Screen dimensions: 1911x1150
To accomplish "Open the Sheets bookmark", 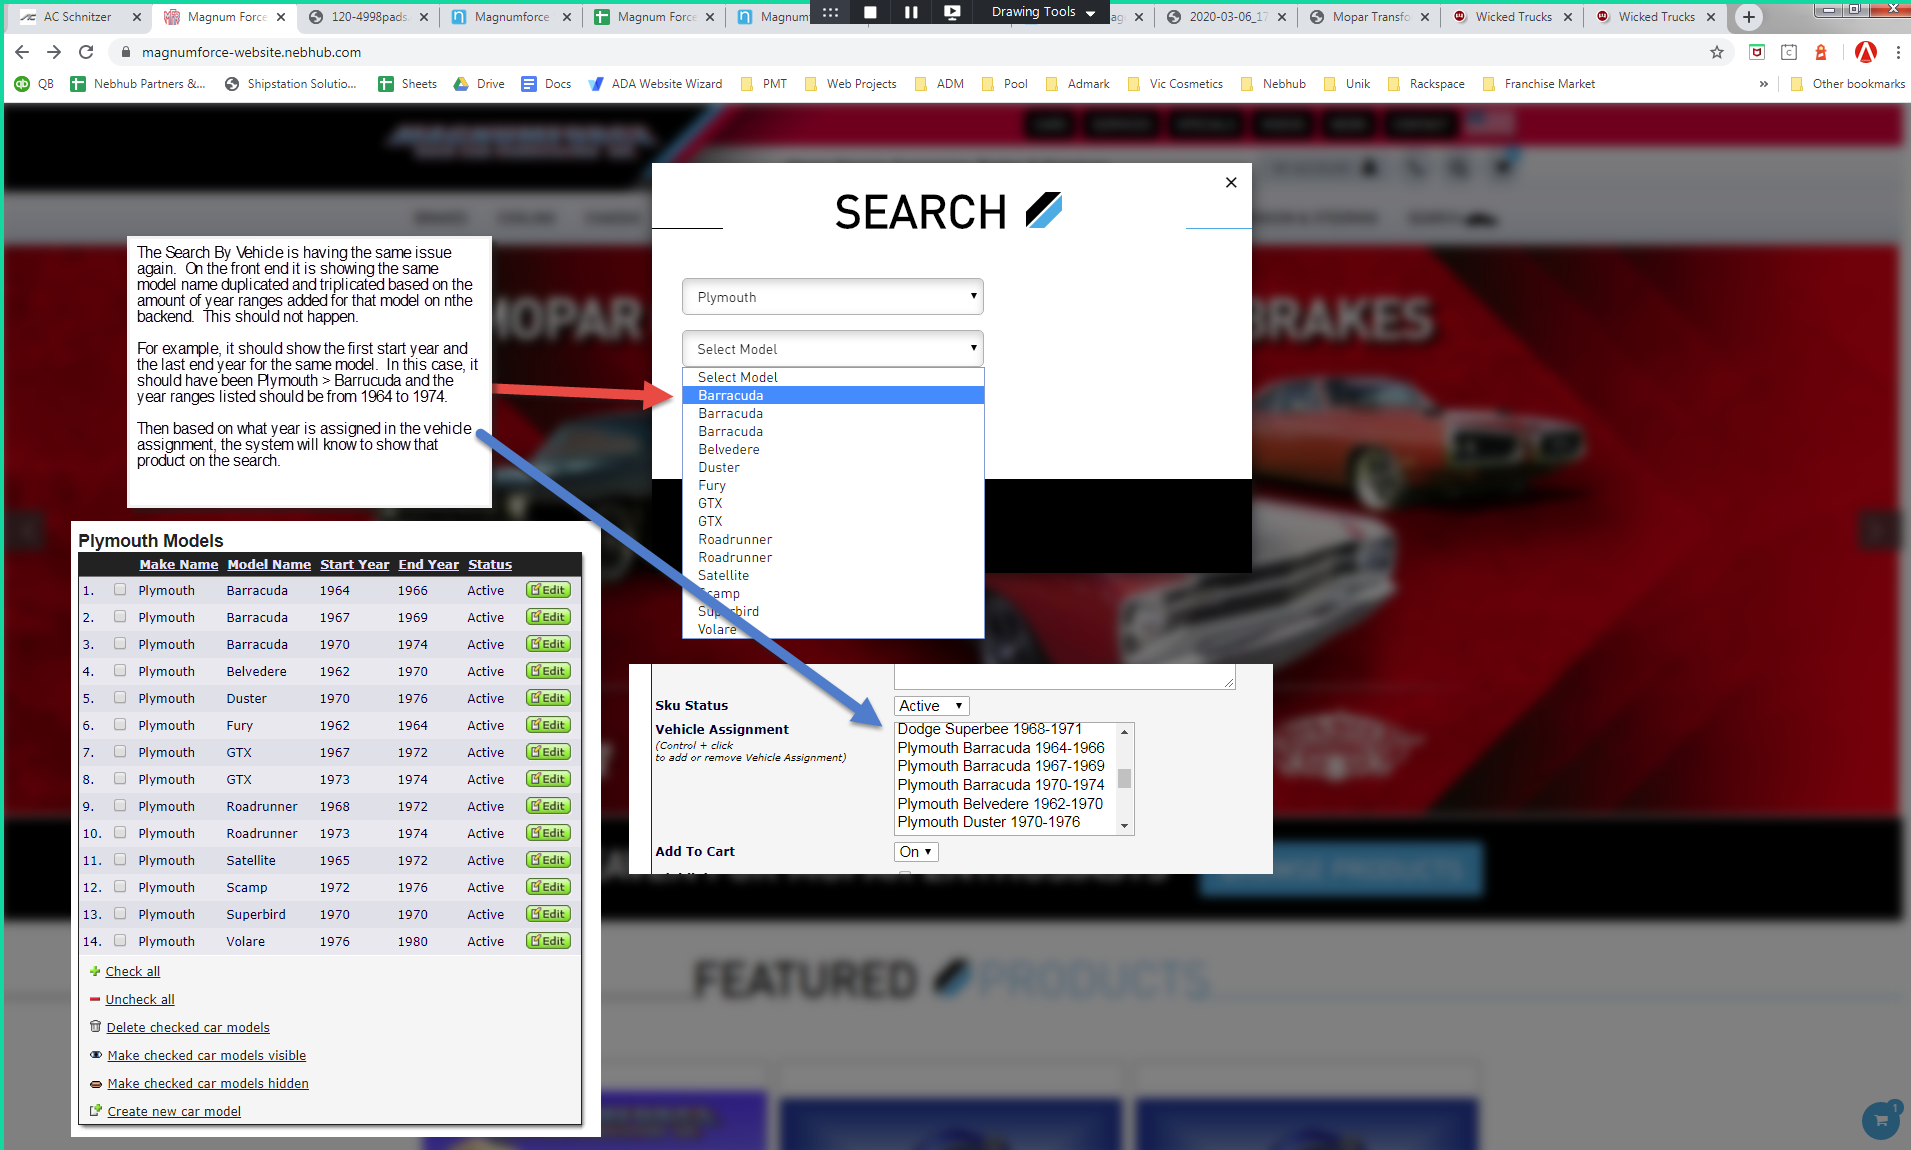I will [407, 84].
